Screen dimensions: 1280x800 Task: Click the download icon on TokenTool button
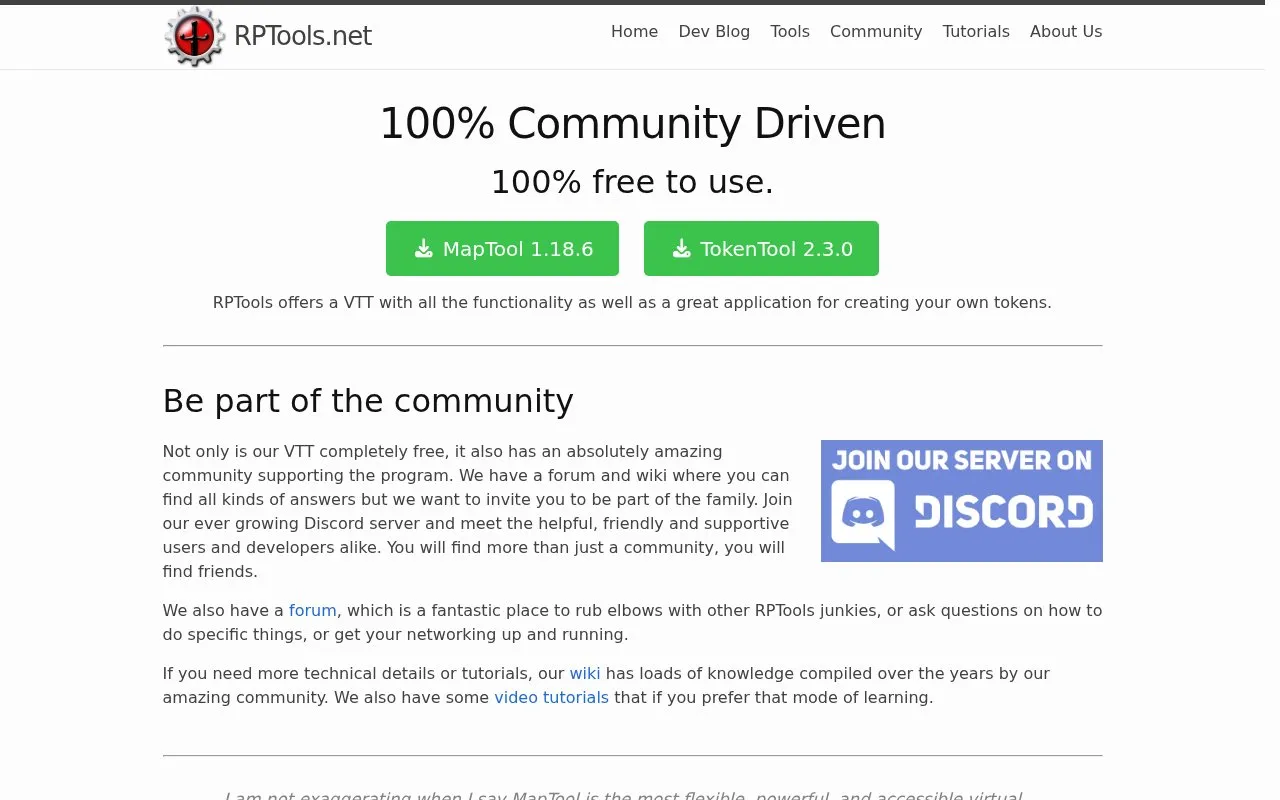tap(682, 248)
